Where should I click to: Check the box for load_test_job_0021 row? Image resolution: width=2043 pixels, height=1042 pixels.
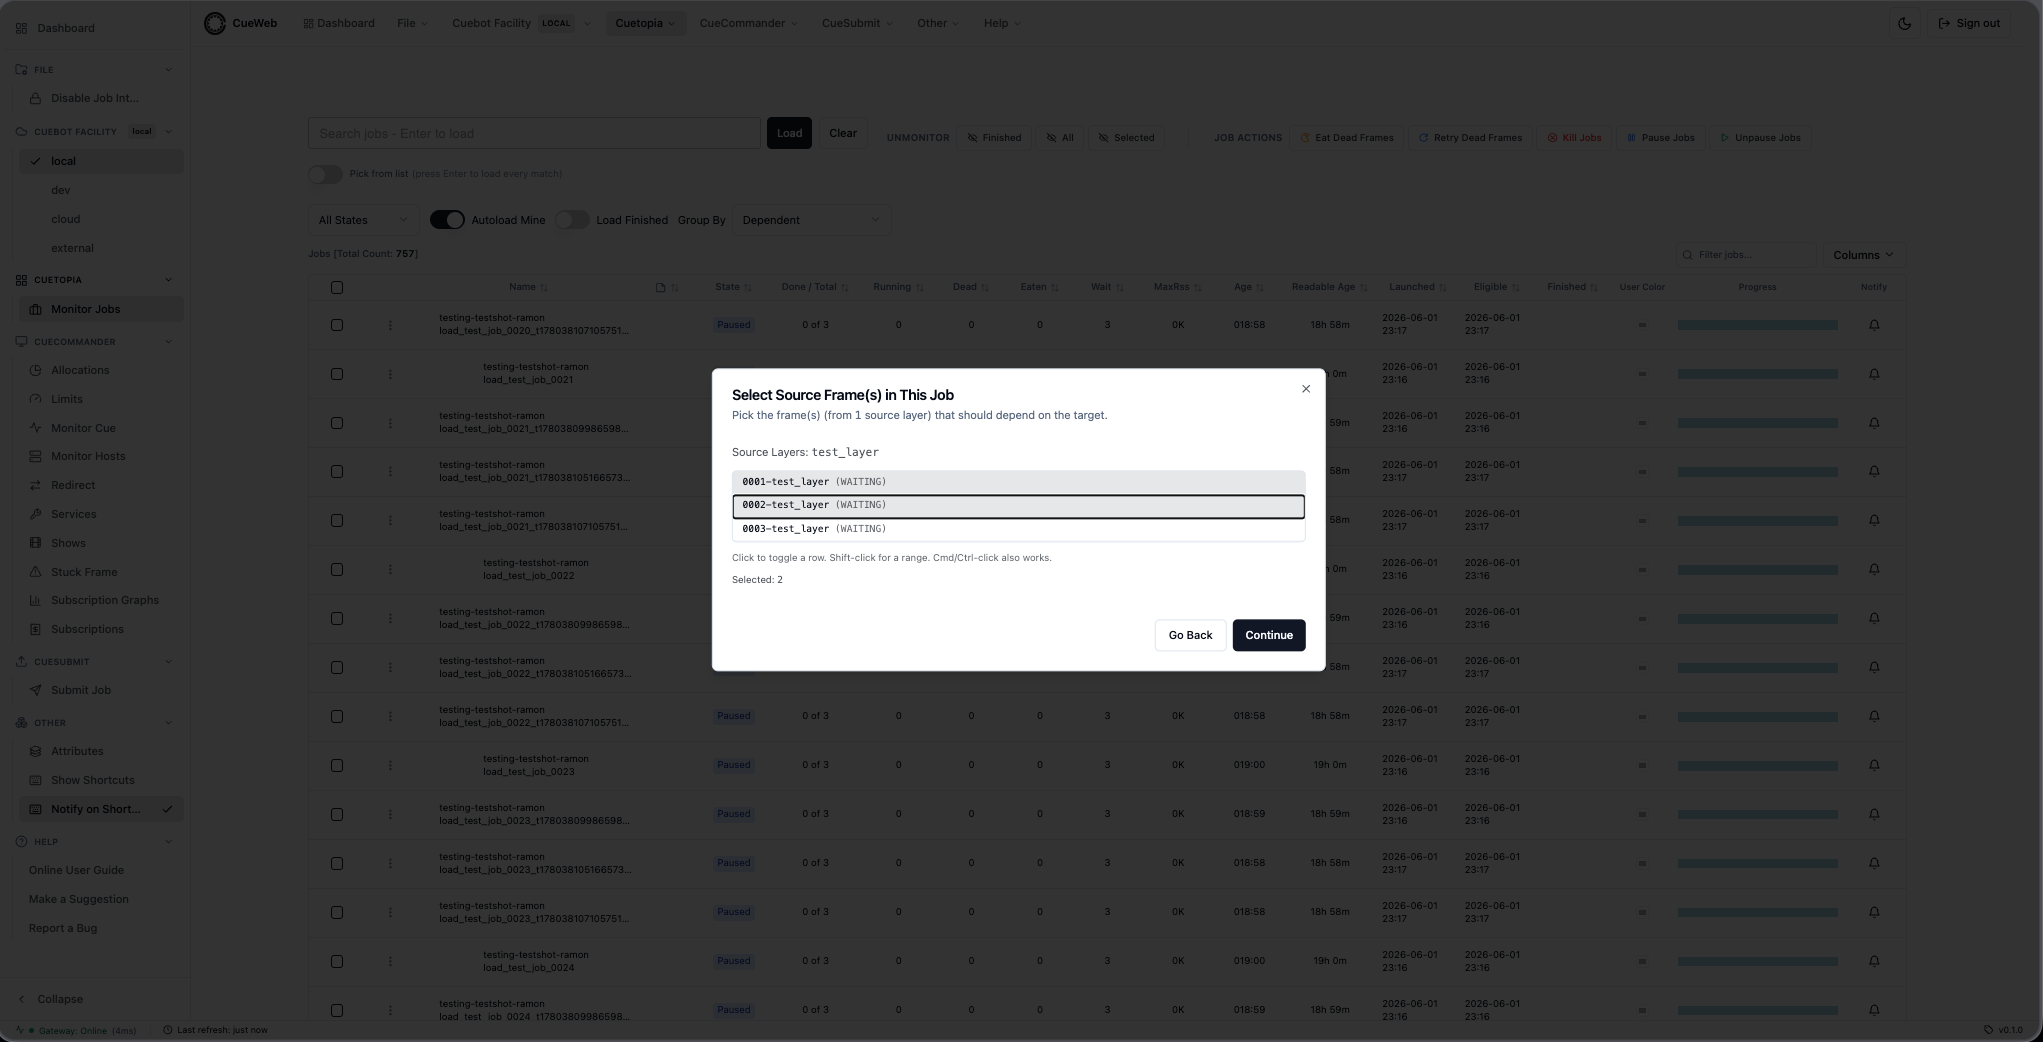(x=337, y=374)
